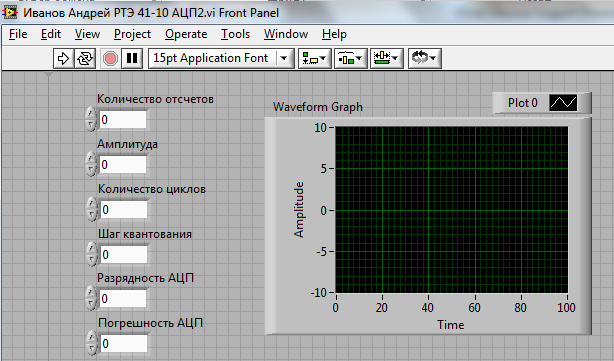Screen dimensions: 614x361
Task: Decrement the Амплитуда value
Action: [91, 170]
